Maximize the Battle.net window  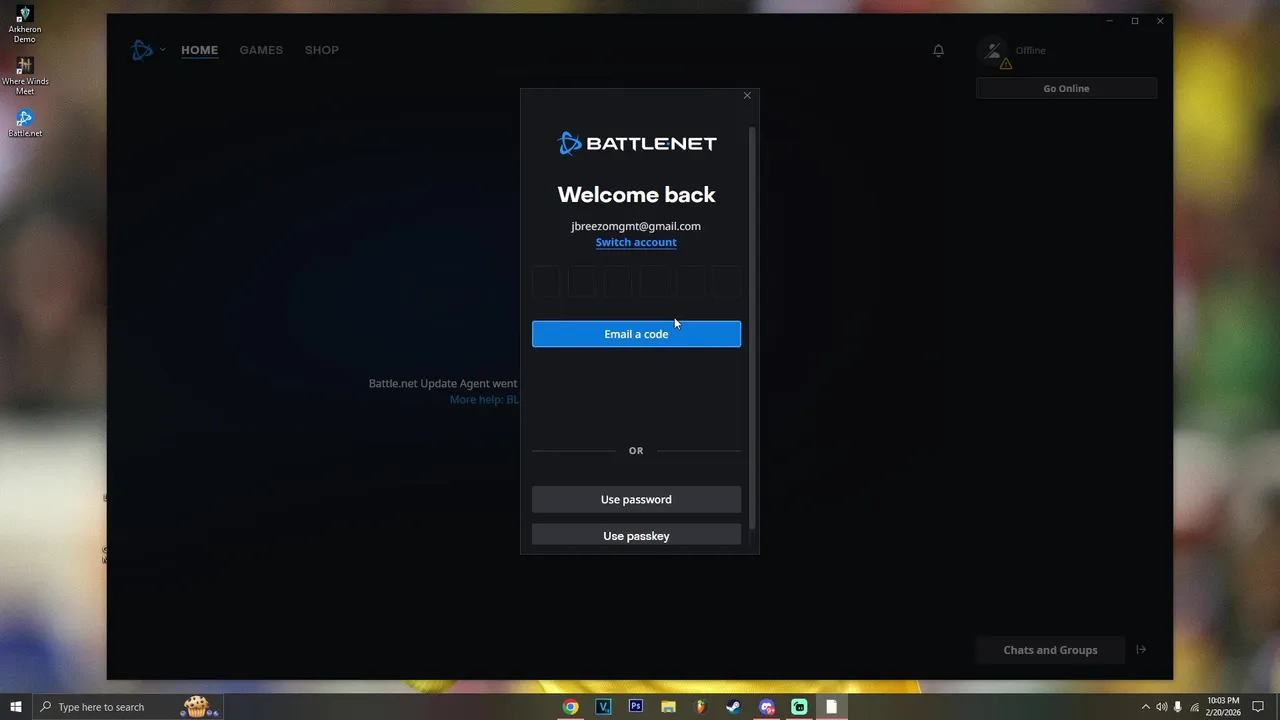[x=1135, y=21]
